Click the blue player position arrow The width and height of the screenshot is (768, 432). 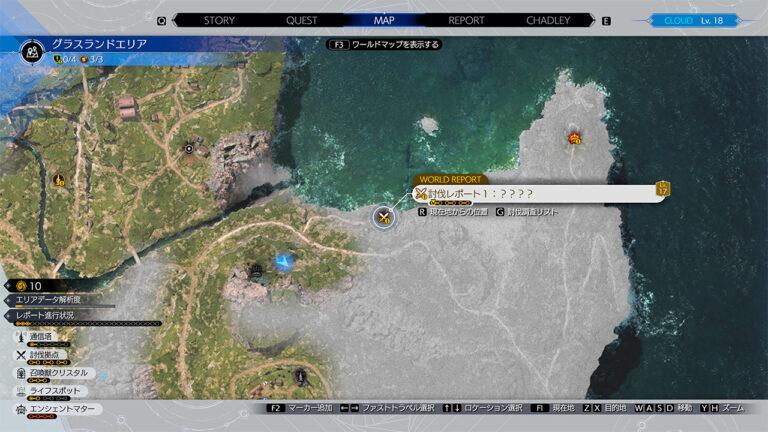pyautogui.click(x=284, y=262)
